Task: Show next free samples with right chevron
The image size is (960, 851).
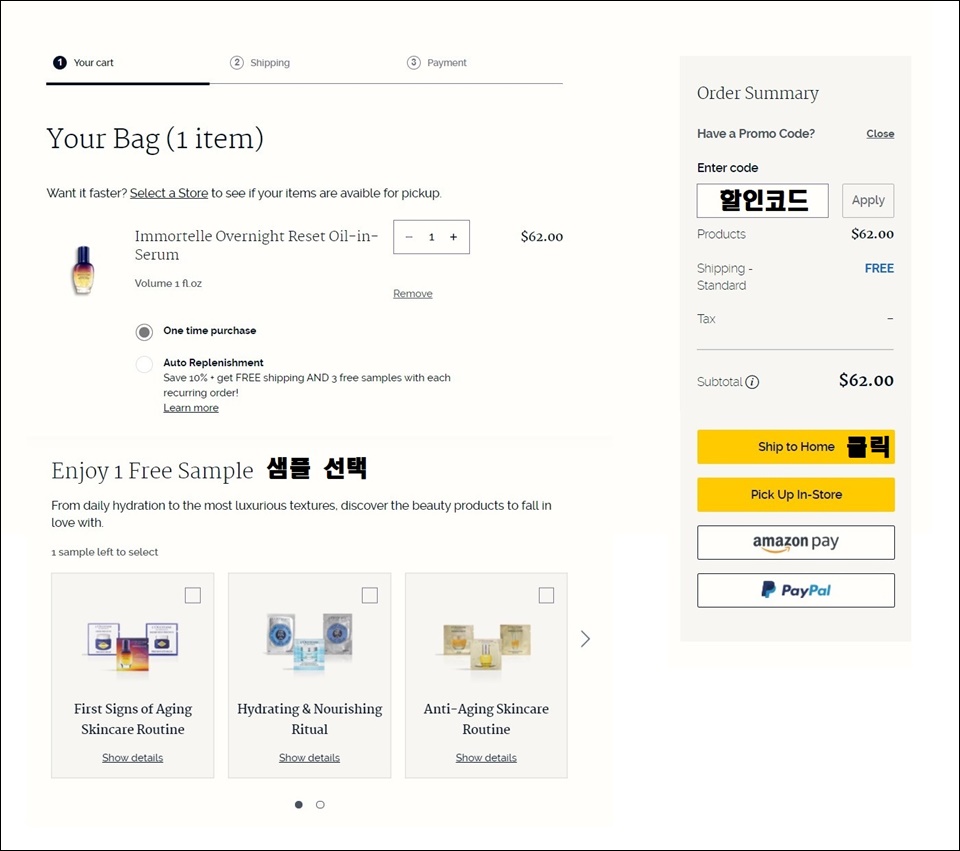Action: click(585, 639)
